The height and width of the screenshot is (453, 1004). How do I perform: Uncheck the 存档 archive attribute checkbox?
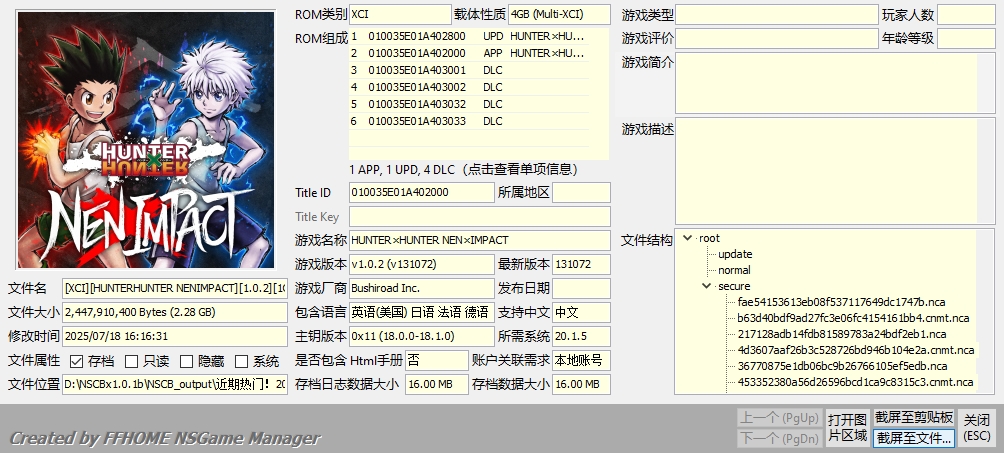click(x=77, y=361)
